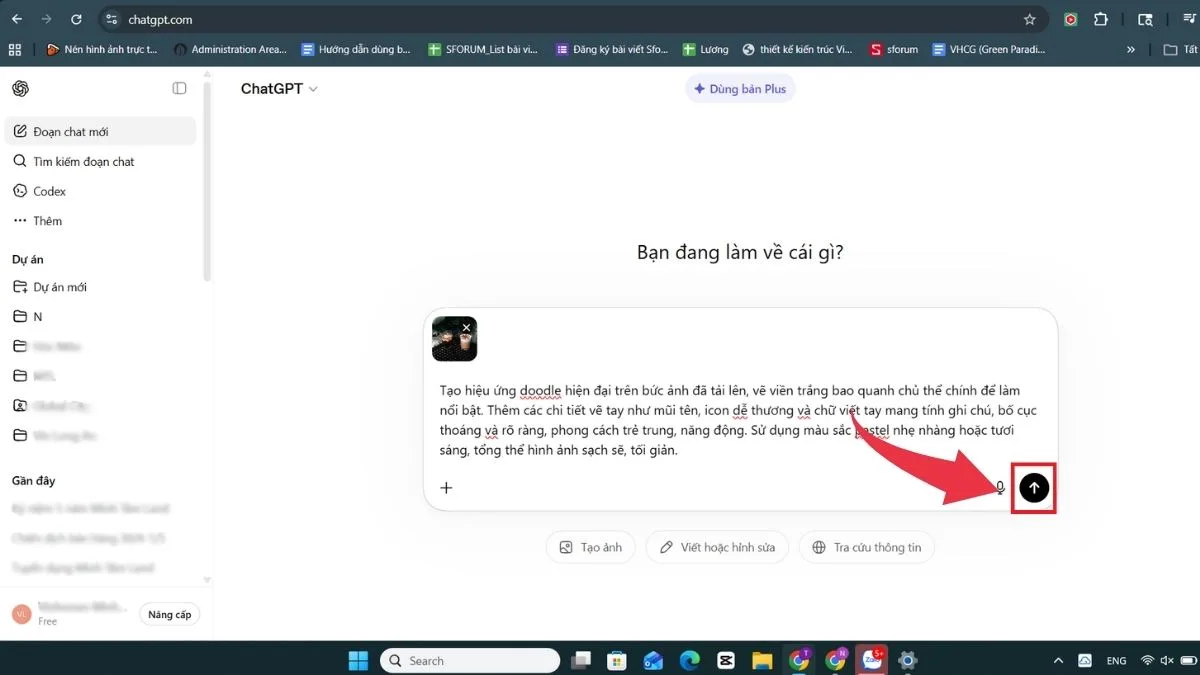Open the Đăng ký bài viết Sfo... bookmark
Viewport: 1200px width, 675px height.
coord(612,49)
